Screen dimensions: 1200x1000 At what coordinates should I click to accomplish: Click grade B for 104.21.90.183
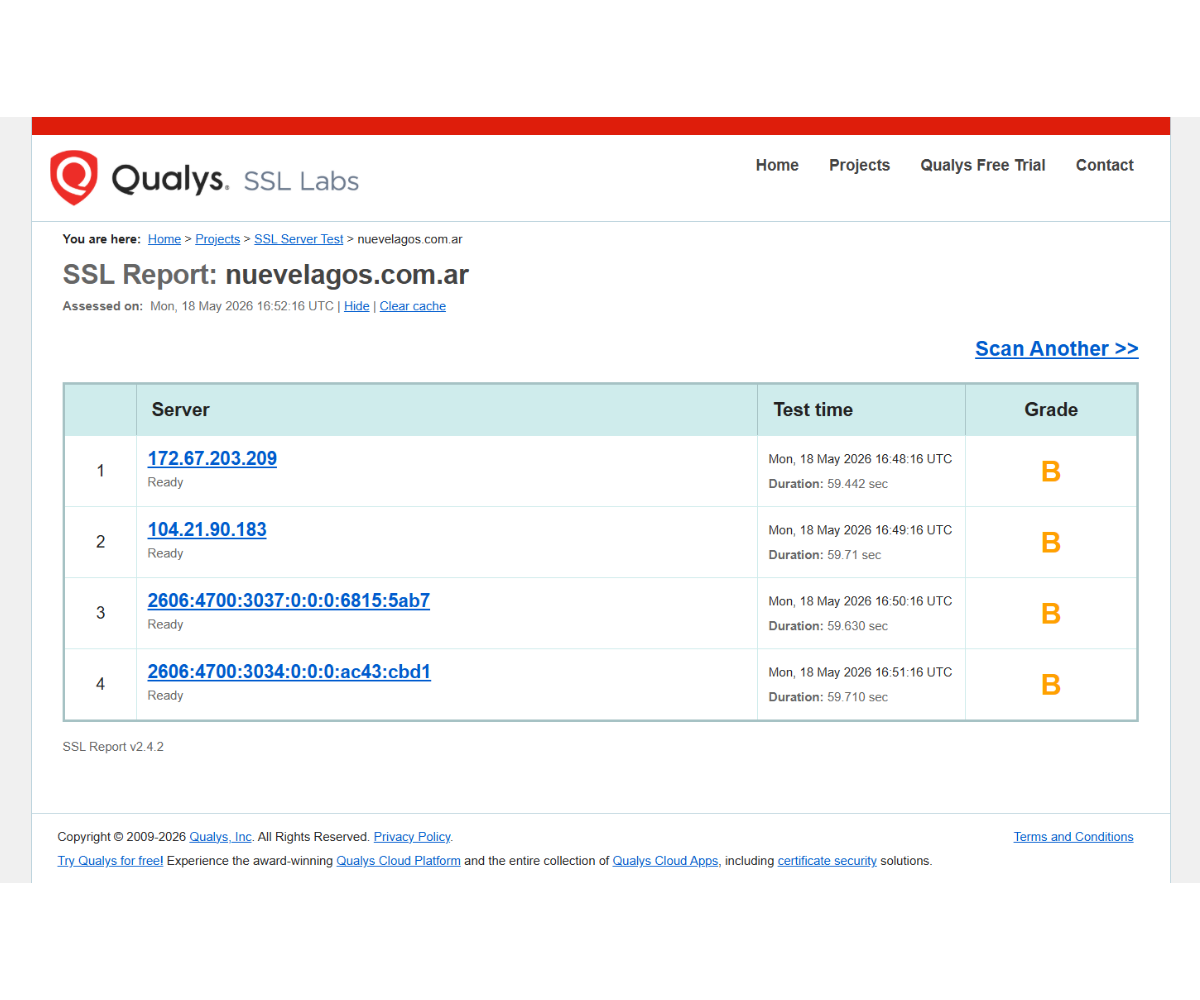[1051, 542]
